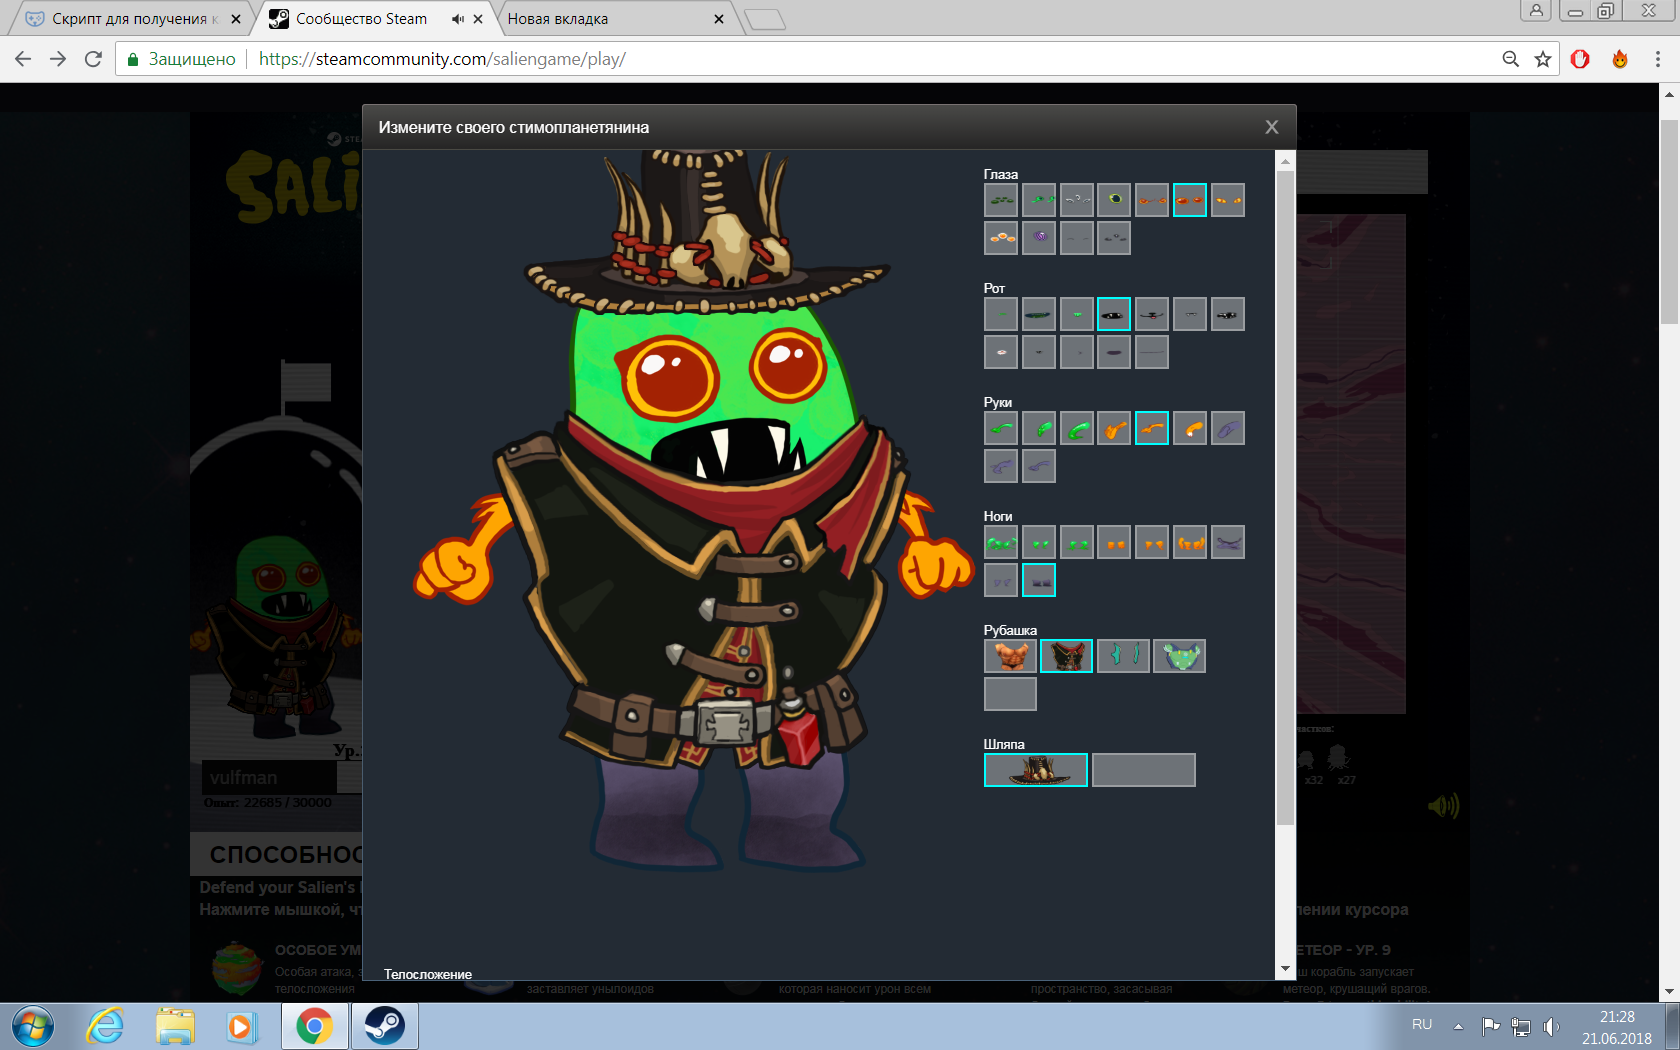Select the orange swirly eyes

coord(1152,200)
